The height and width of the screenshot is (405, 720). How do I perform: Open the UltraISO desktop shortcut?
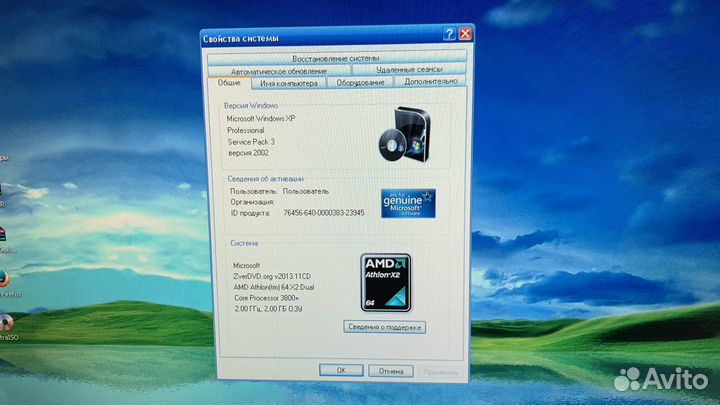pos(6,323)
